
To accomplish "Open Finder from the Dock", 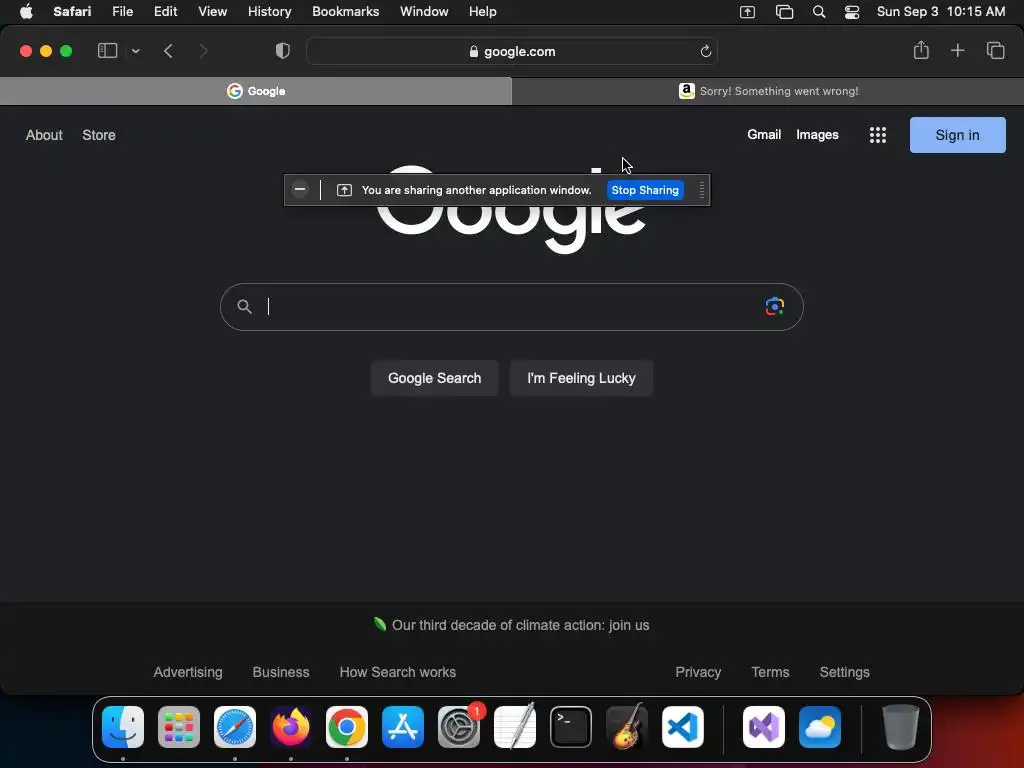I will (x=123, y=727).
